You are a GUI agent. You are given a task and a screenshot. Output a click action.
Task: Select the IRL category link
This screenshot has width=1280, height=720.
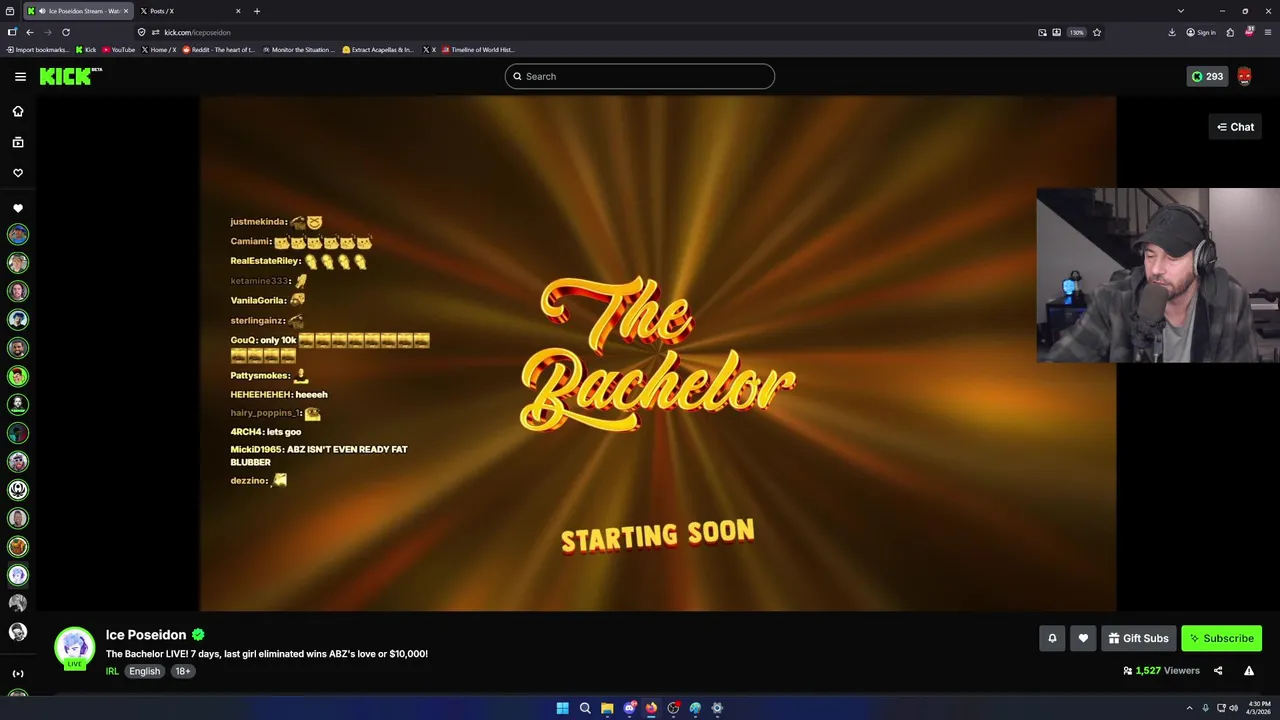112,671
